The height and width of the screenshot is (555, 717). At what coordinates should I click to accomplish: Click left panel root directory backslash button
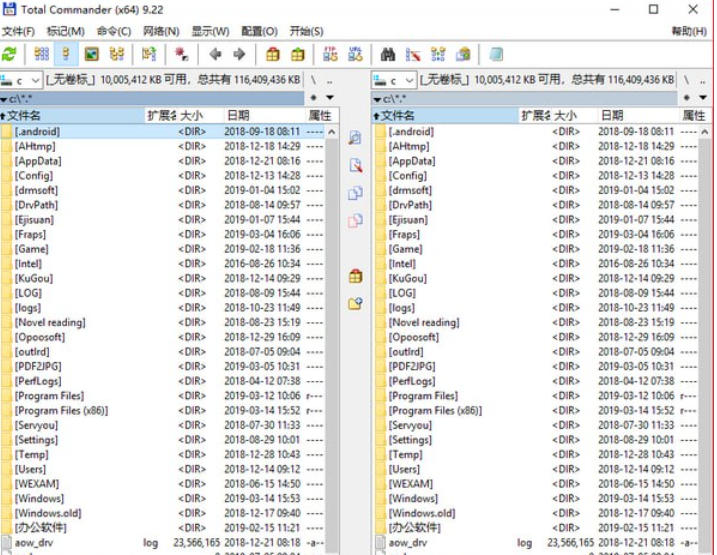click(x=313, y=80)
